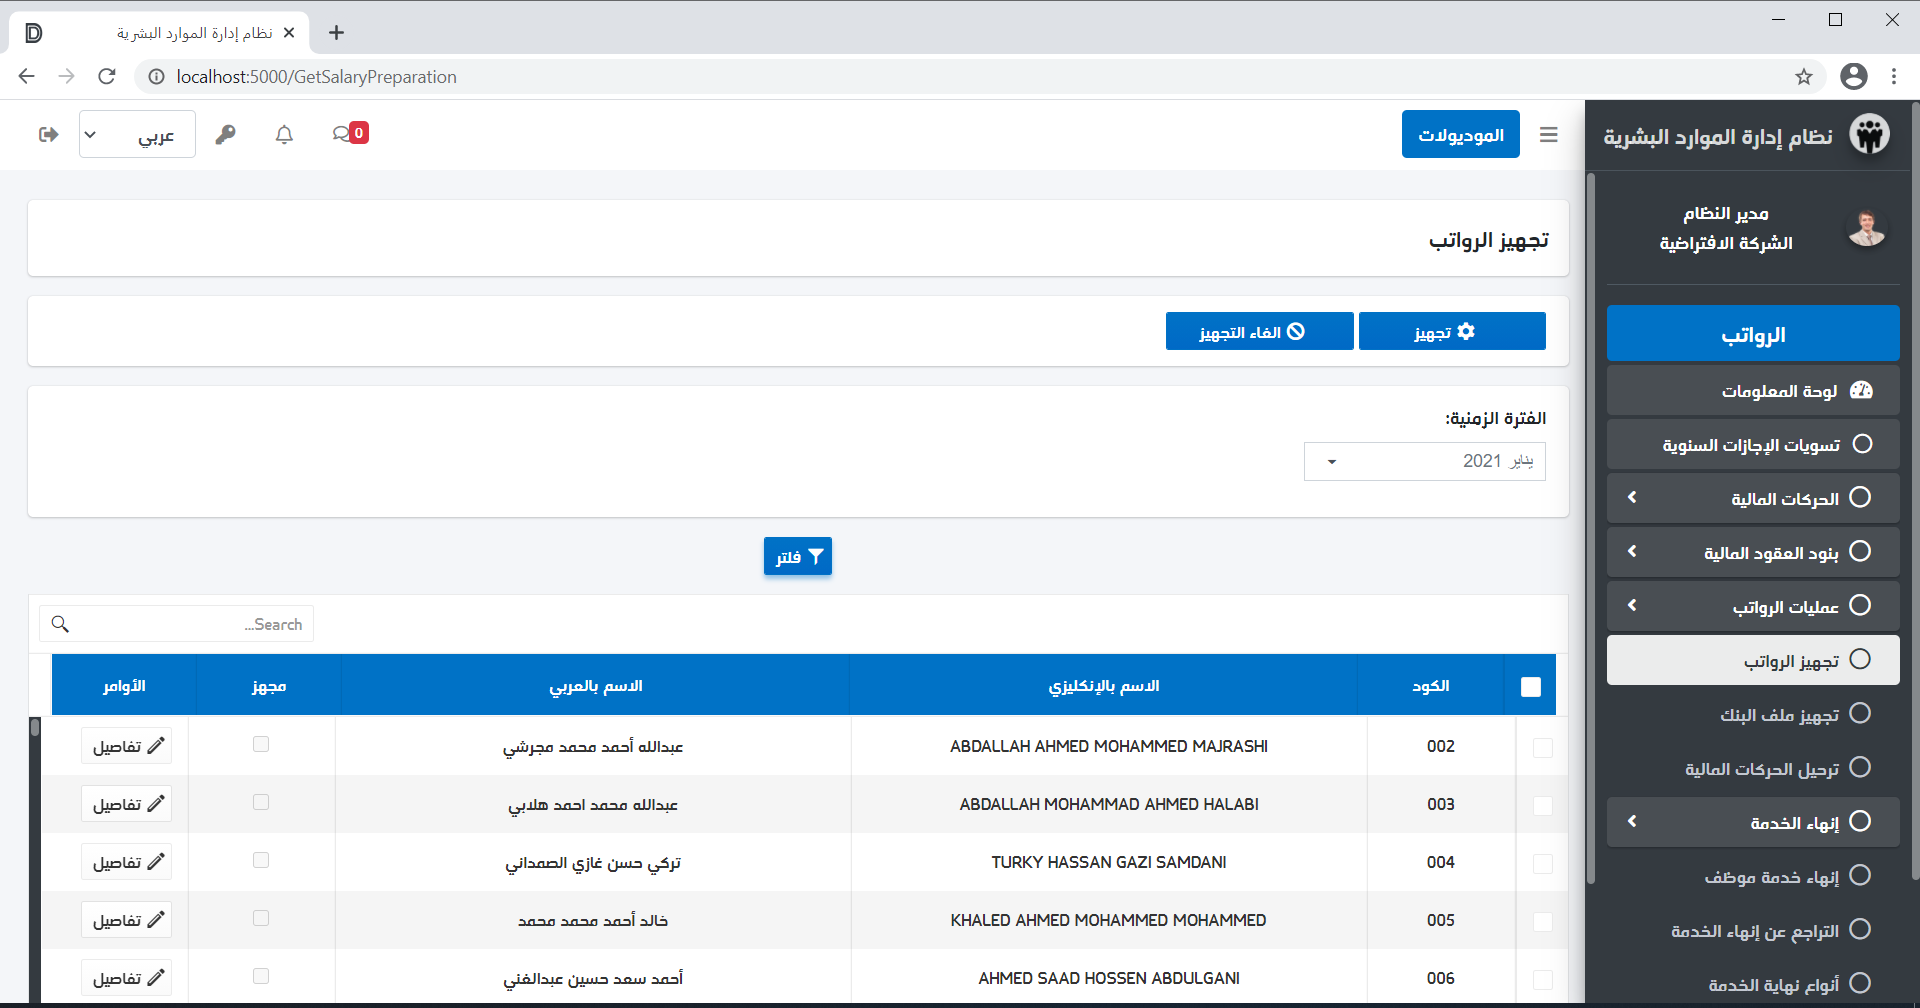Click the logout icon in top bar
The image size is (1920, 1008).
tap(48, 134)
